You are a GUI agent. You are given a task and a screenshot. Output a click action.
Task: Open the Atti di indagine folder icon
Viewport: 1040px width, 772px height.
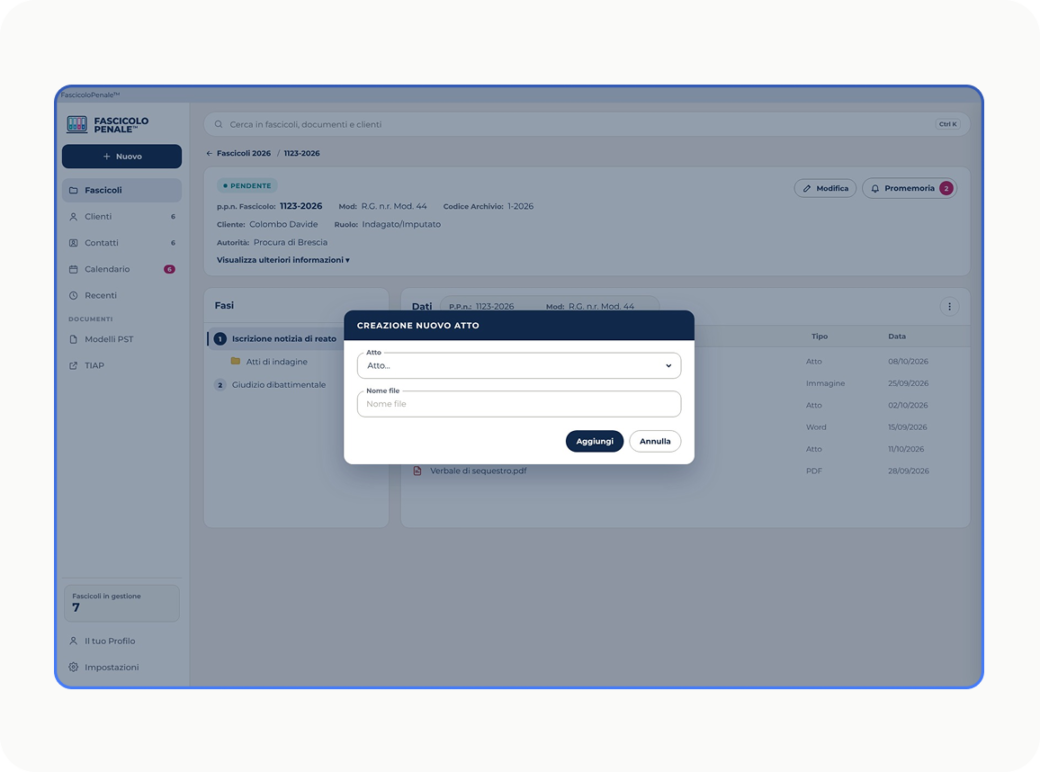[x=235, y=361]
